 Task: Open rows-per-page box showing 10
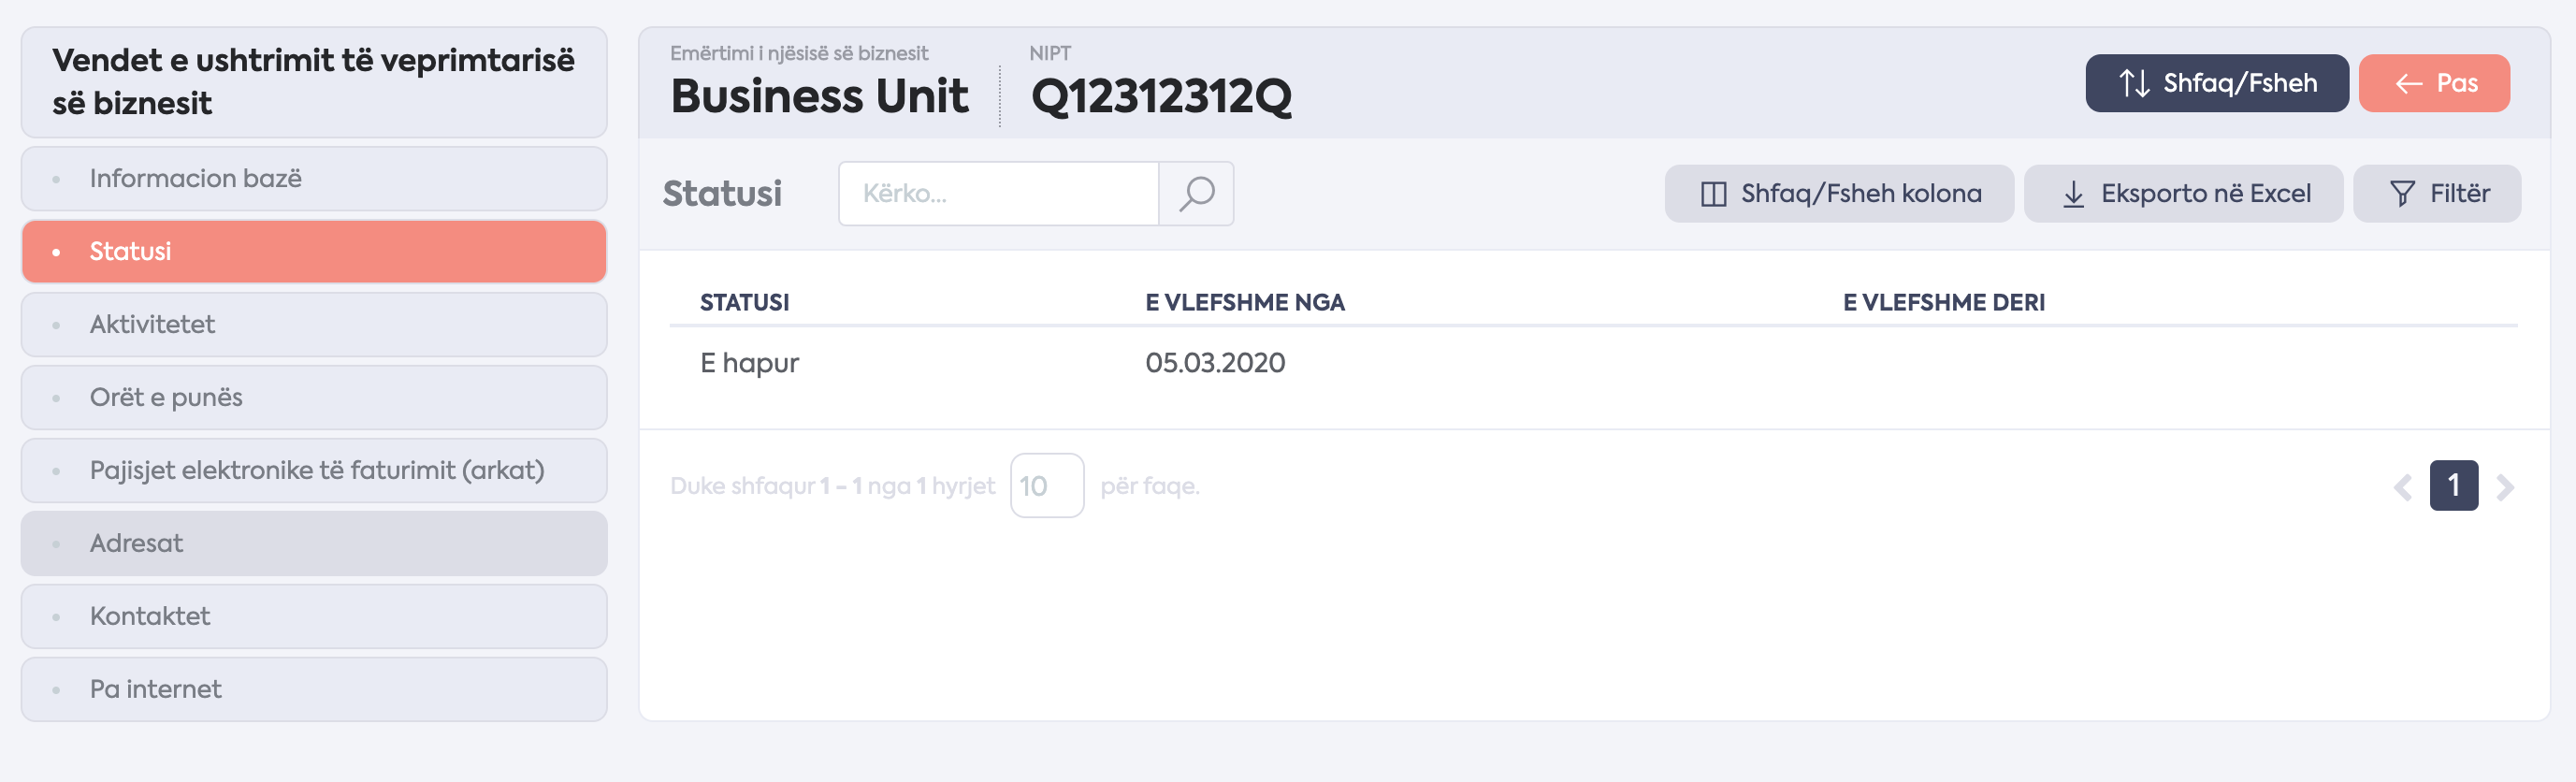point(1047,486)
